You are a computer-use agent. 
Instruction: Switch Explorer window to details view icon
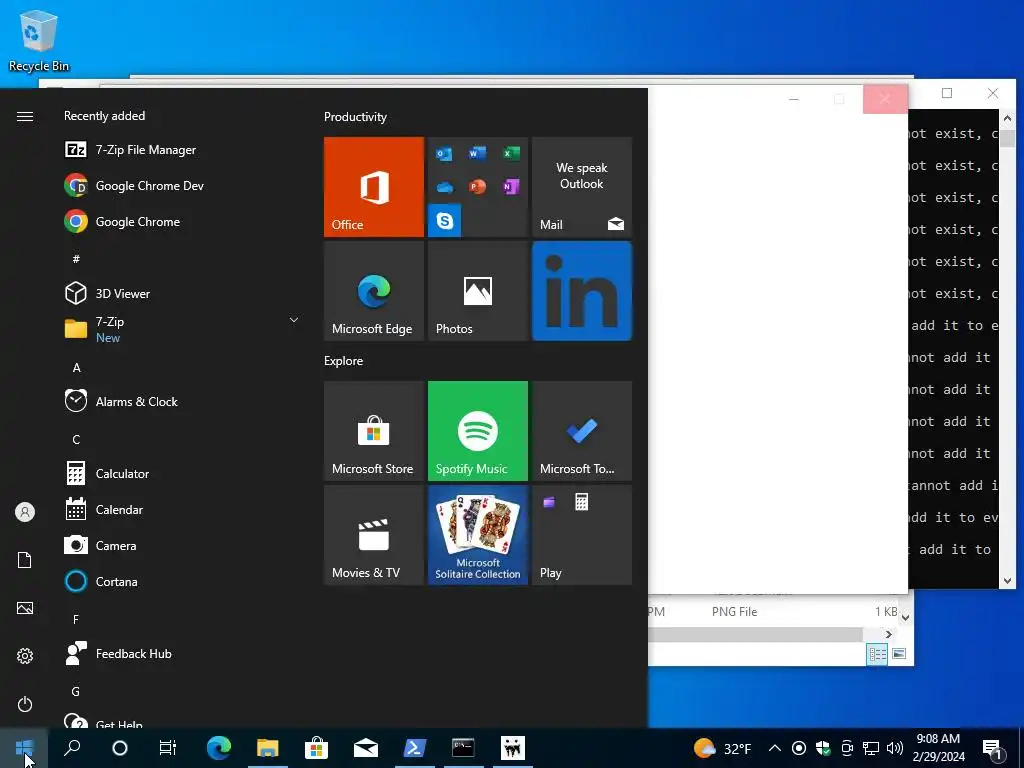pos(877,654)
